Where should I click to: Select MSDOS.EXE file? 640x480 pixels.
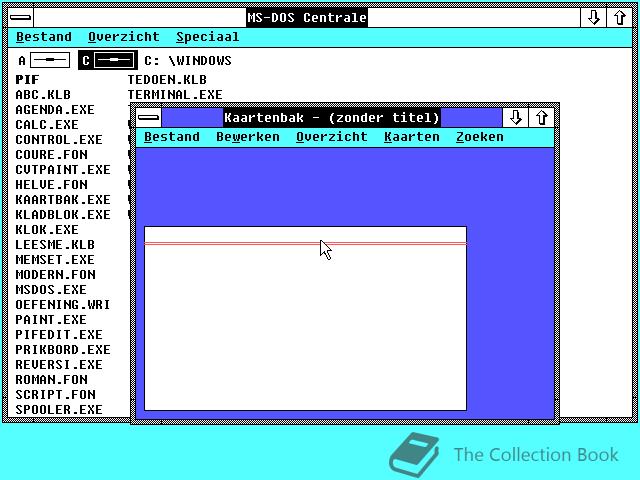[x=51, y=290]
